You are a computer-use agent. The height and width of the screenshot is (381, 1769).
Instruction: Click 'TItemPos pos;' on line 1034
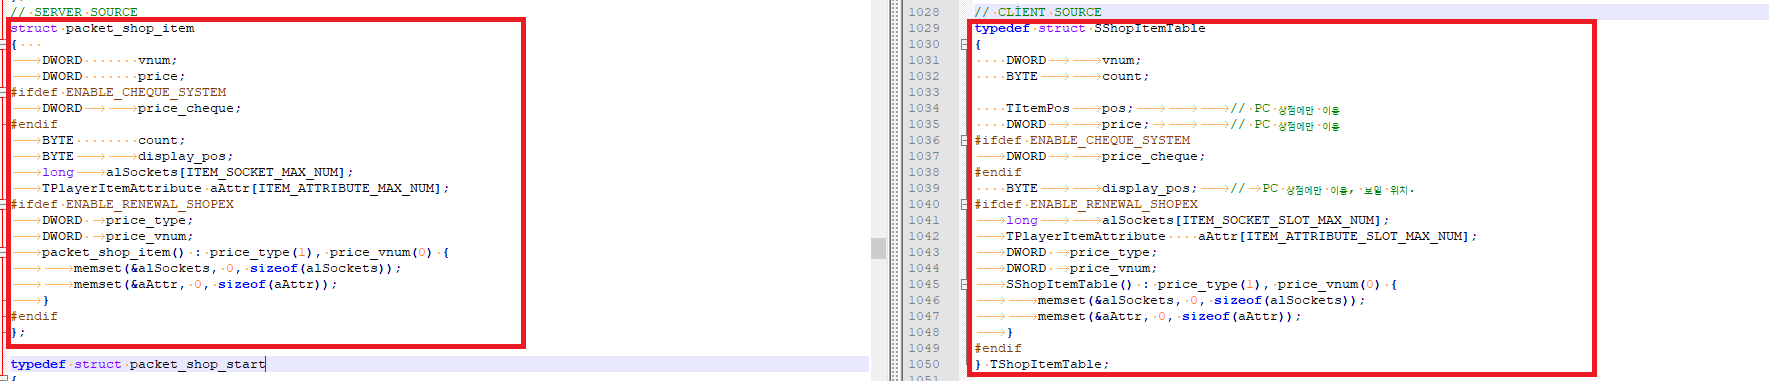(x=1070, y=108)
